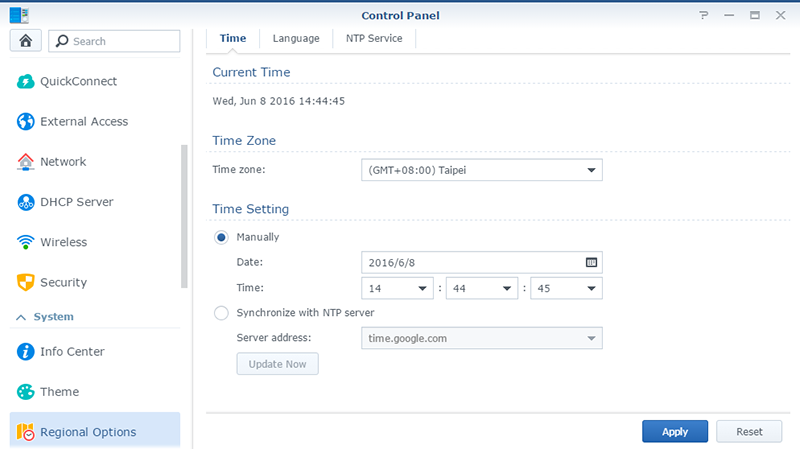Select the Manually radio button
This screenshot has width=800, height=449.
pos(222,238)
